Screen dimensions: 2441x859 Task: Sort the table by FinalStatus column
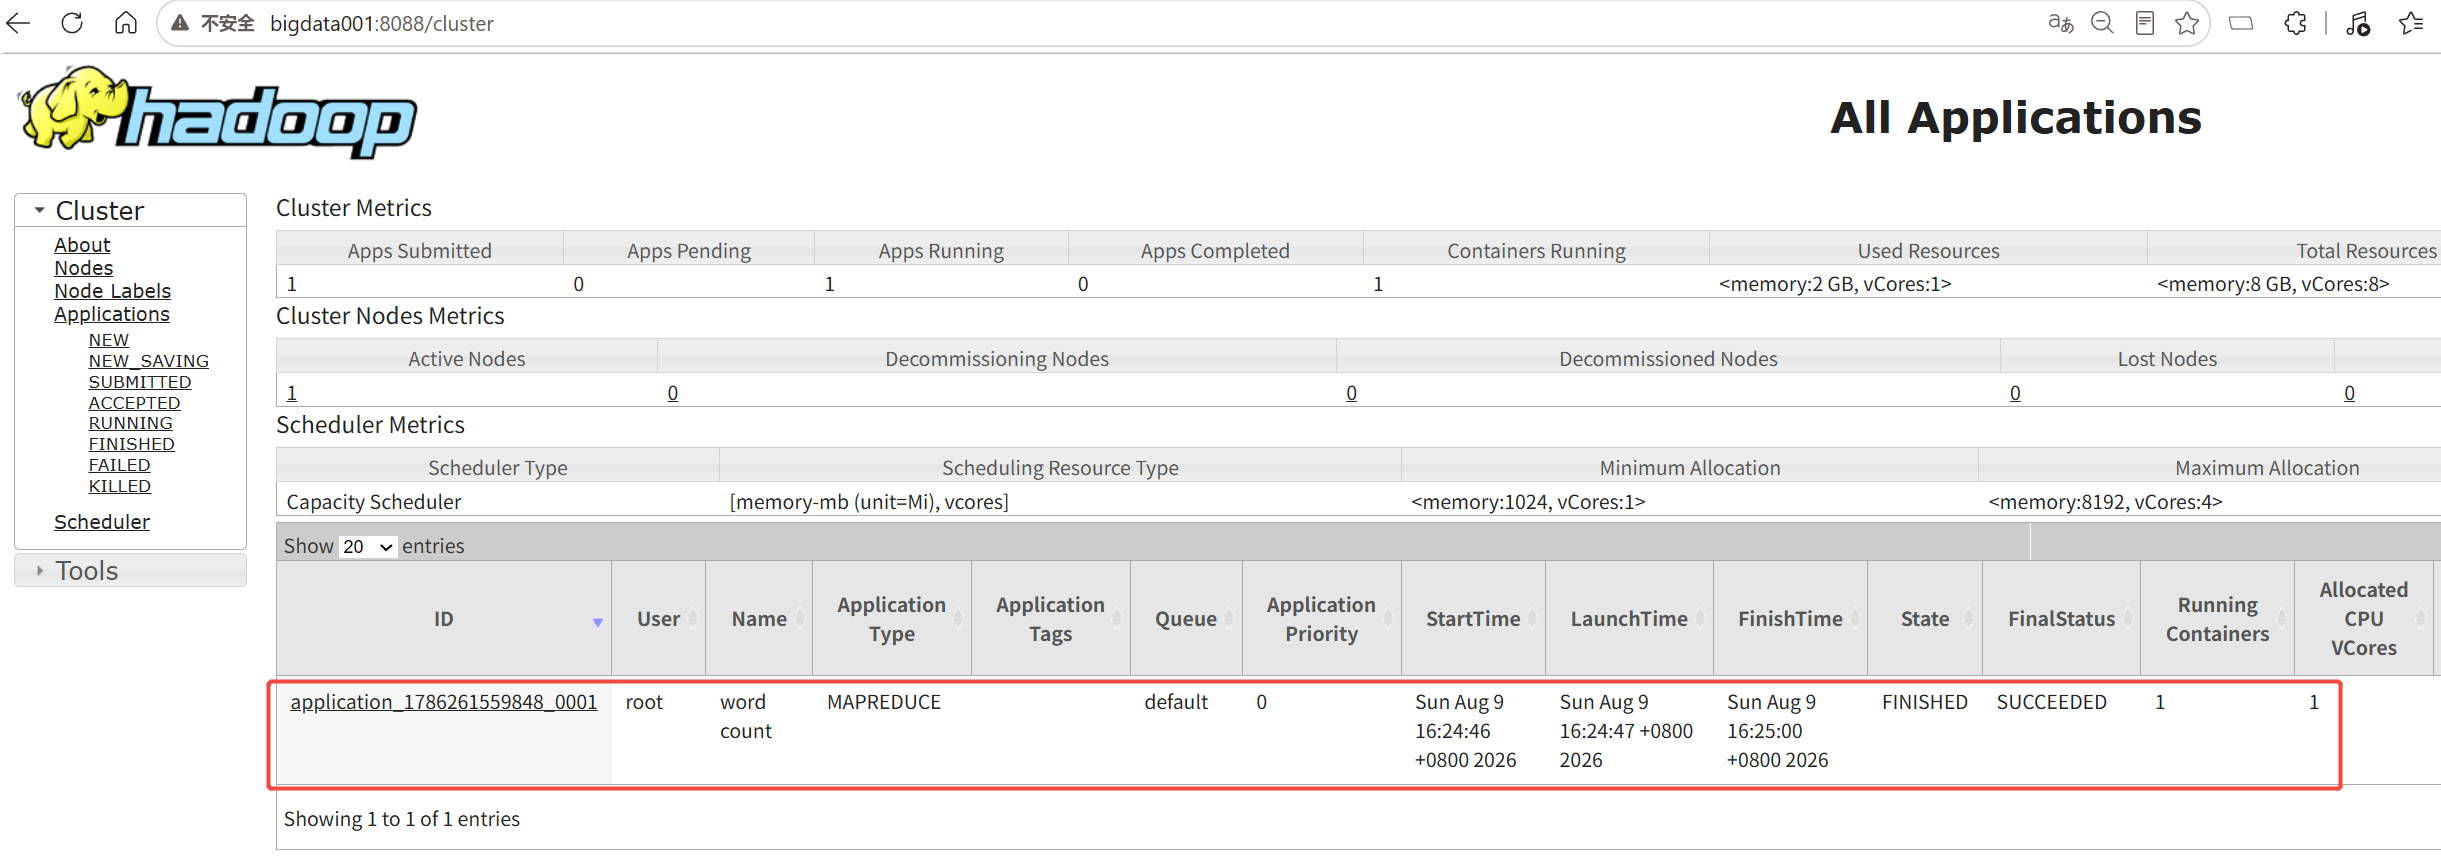click(2062, 619)
